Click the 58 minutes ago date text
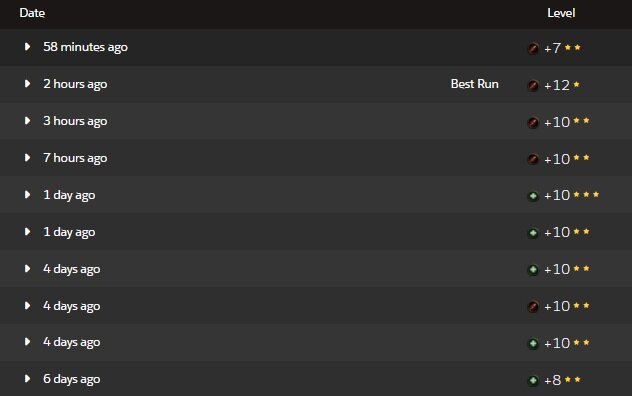 point(85,47)
